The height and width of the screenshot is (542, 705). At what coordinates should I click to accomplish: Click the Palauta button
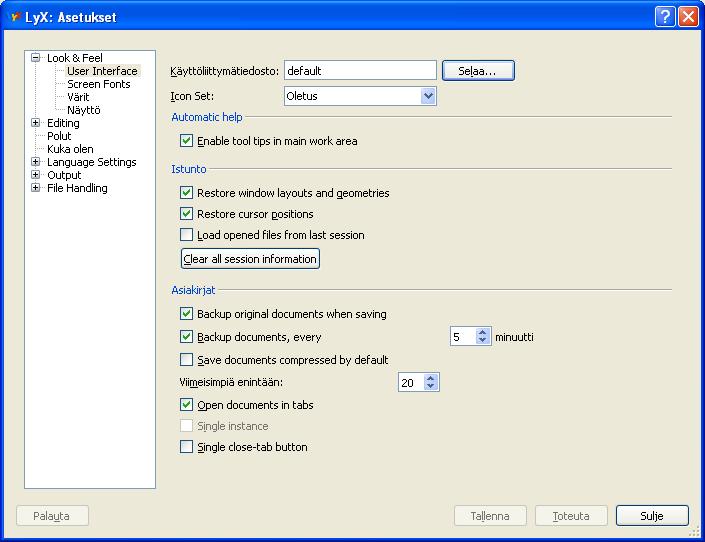[x=52, y=515]
